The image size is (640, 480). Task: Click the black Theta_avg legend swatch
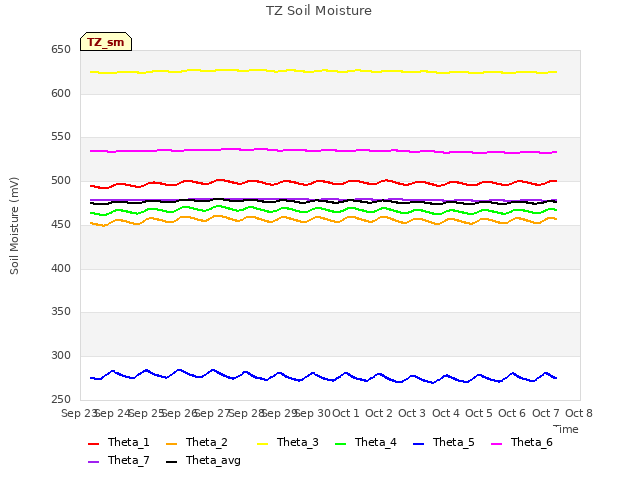click(x=171, y=462)
